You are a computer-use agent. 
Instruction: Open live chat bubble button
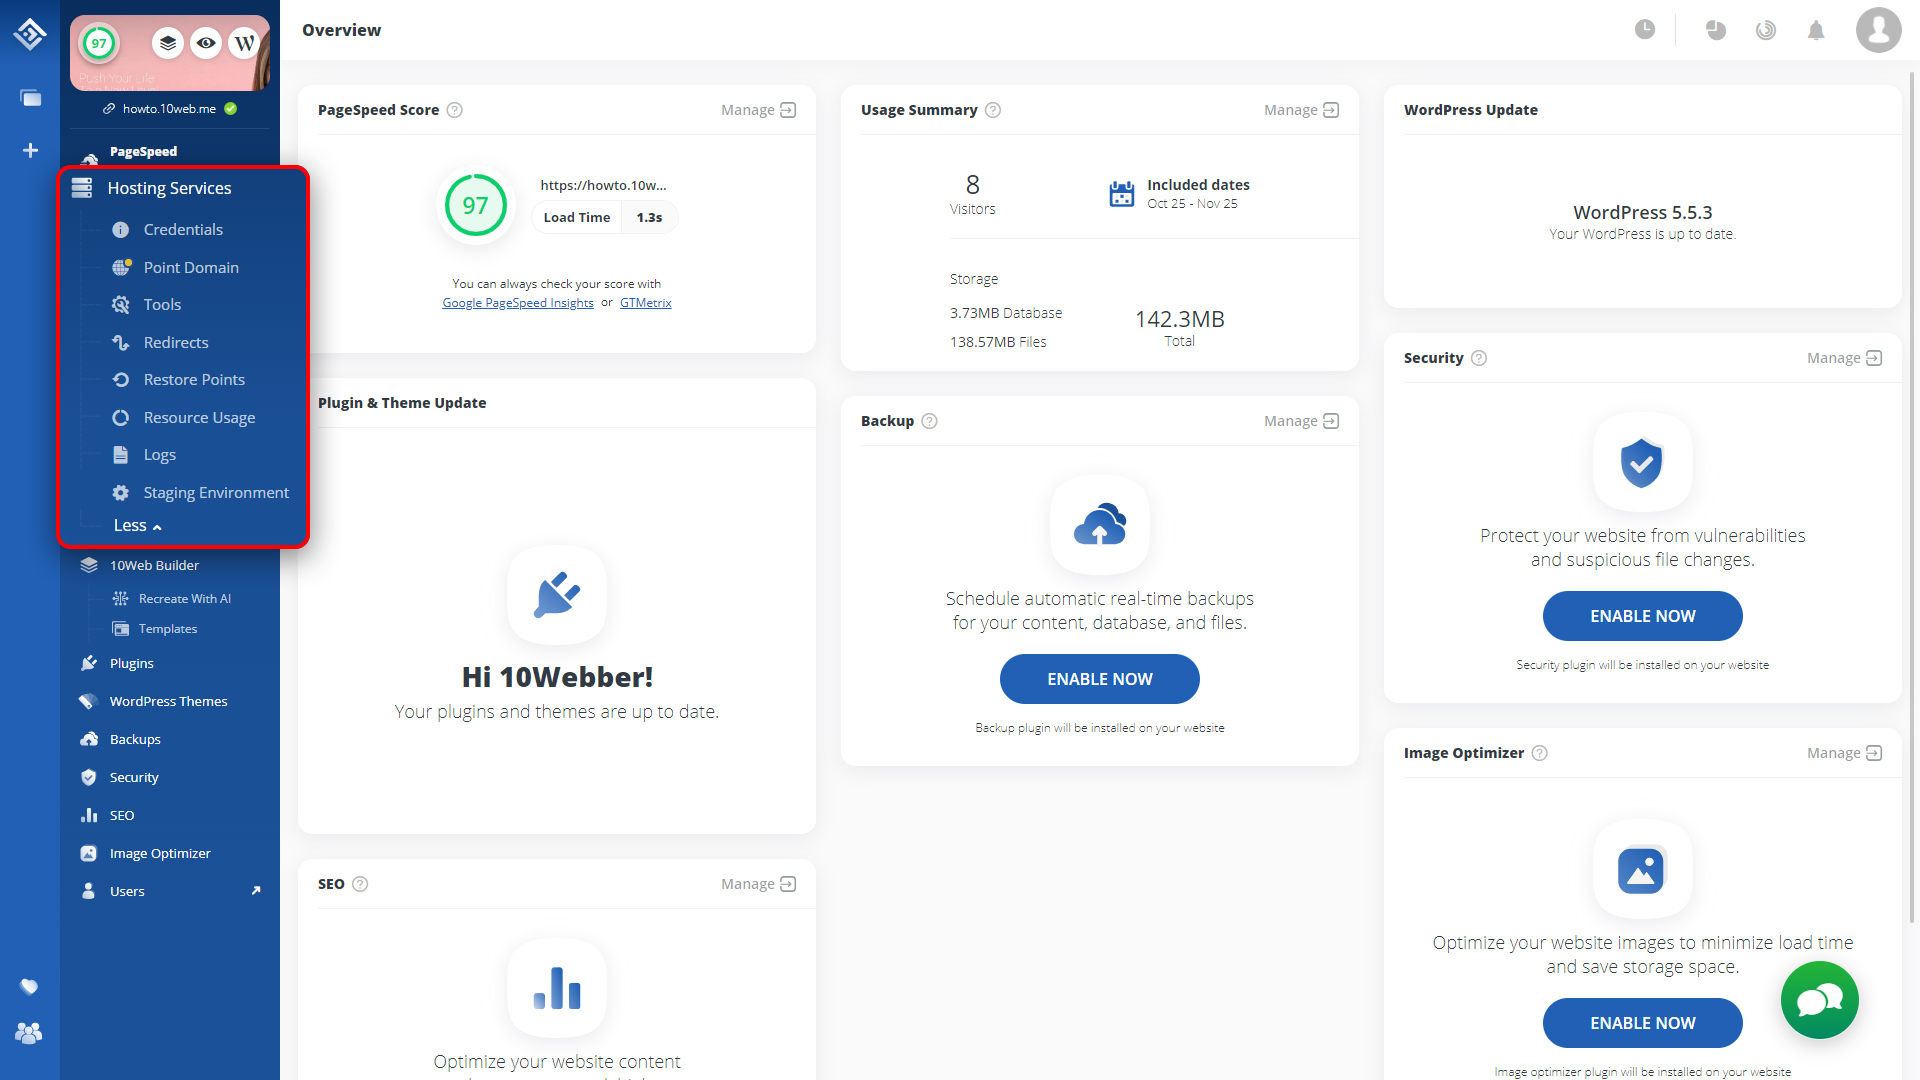[x=1819, y=1000]
